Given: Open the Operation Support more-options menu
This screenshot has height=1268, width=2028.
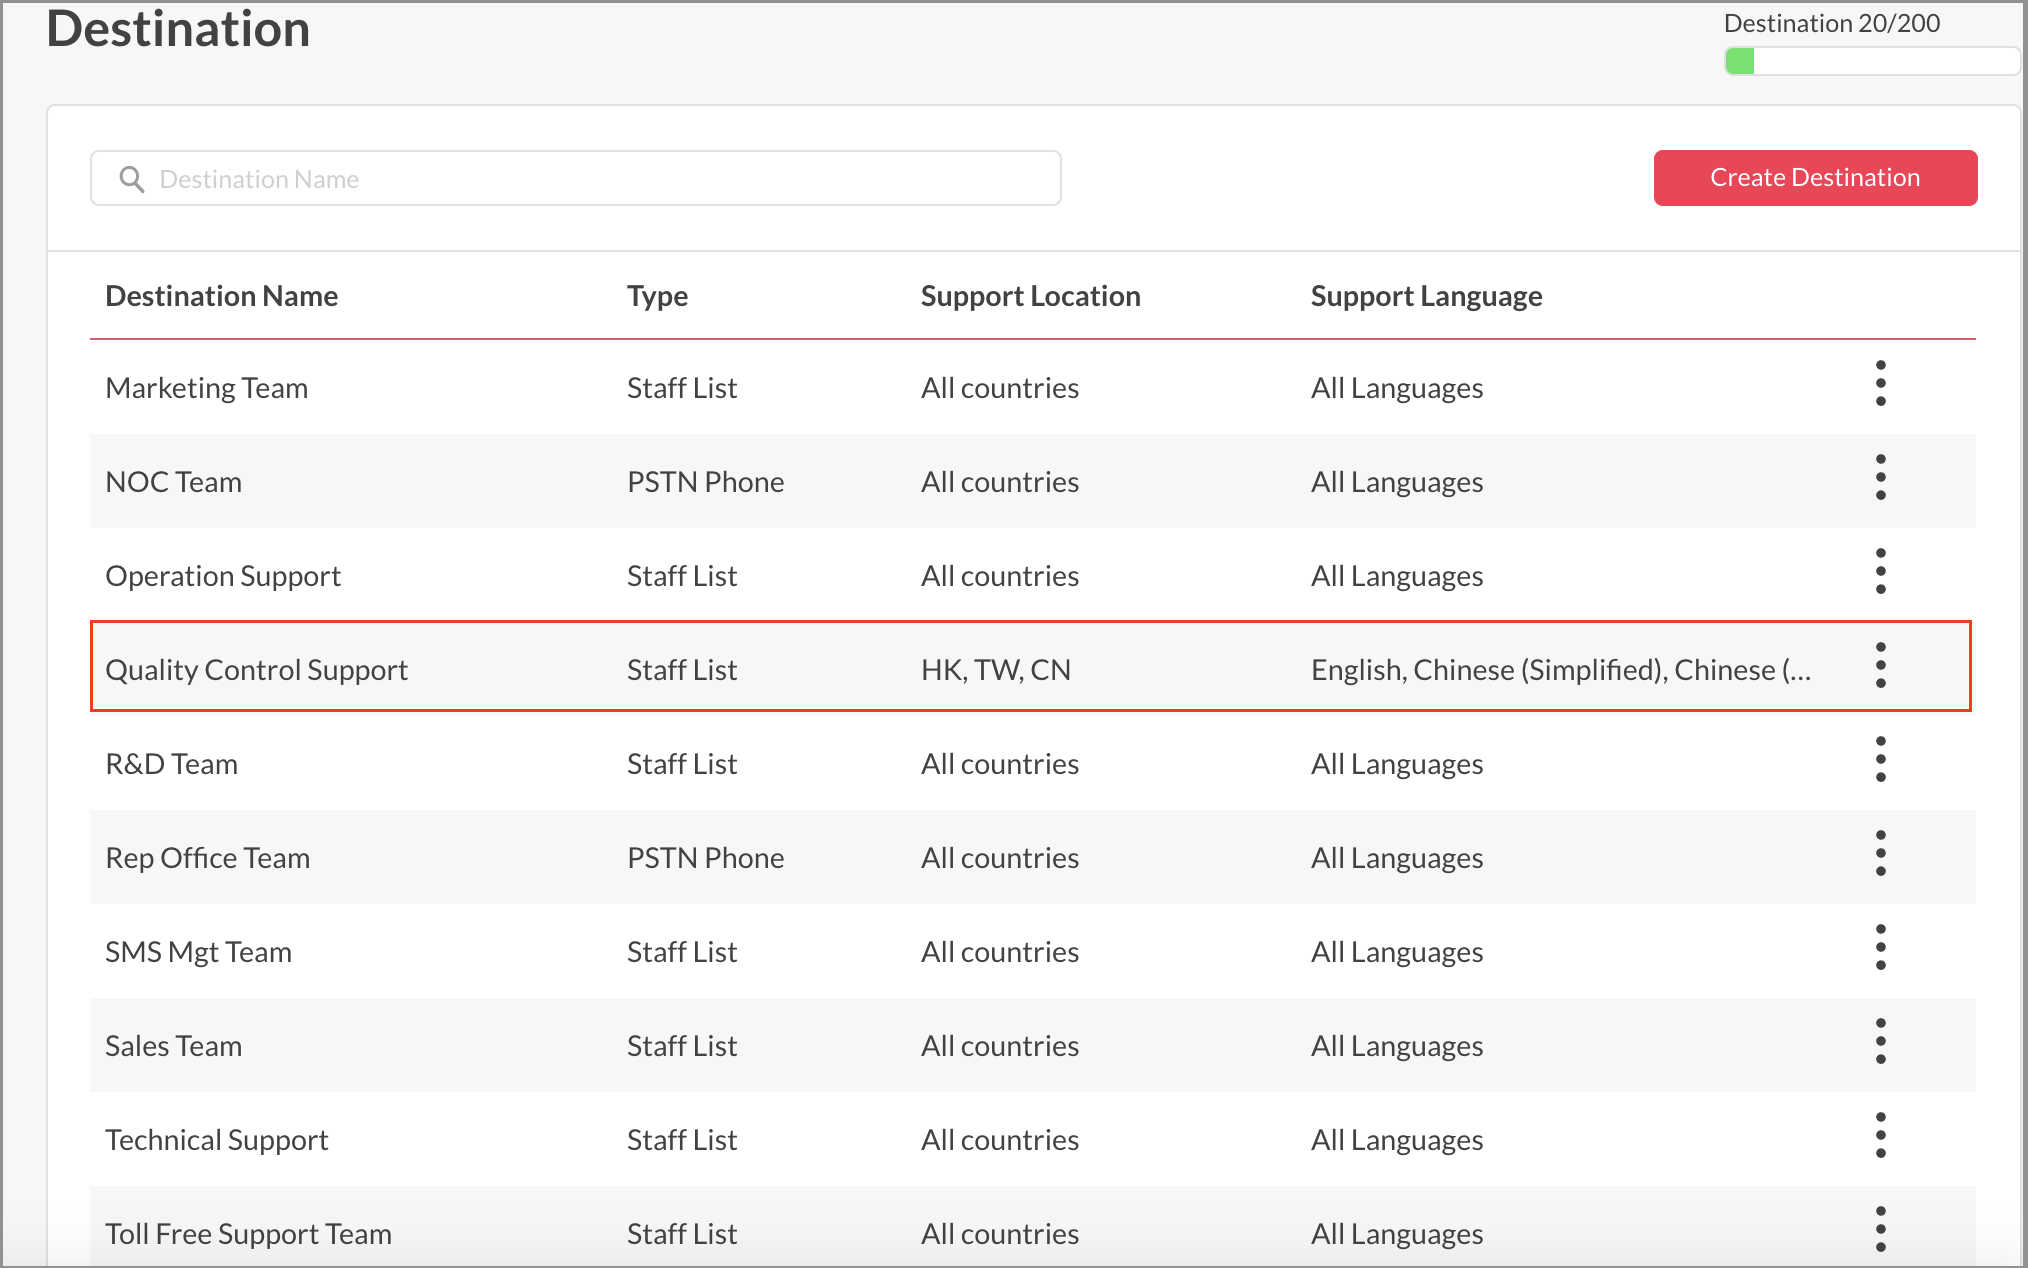Looking at the screenshot, I should [x=1880, y=572].
